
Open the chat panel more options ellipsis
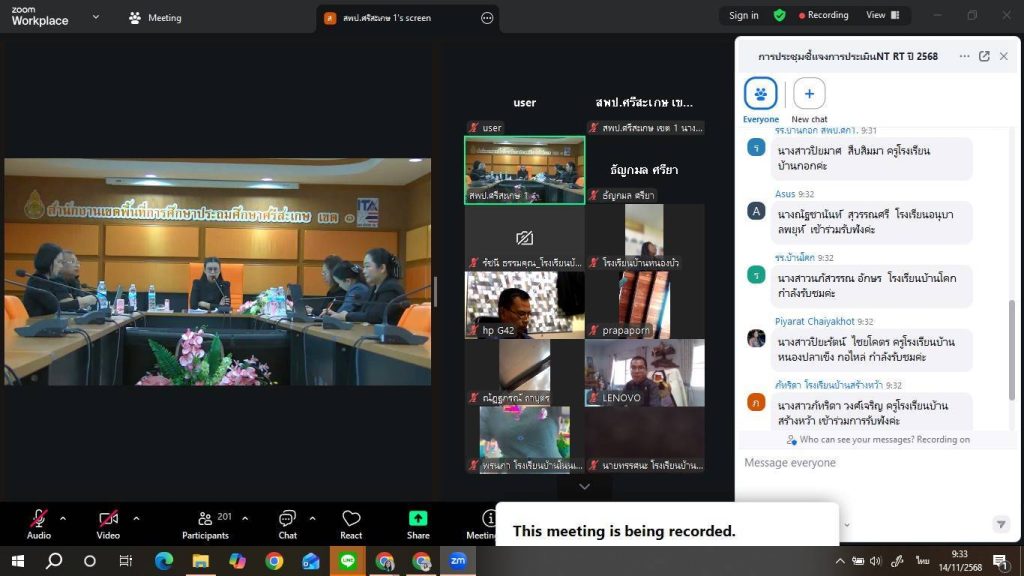pos(964,56)
